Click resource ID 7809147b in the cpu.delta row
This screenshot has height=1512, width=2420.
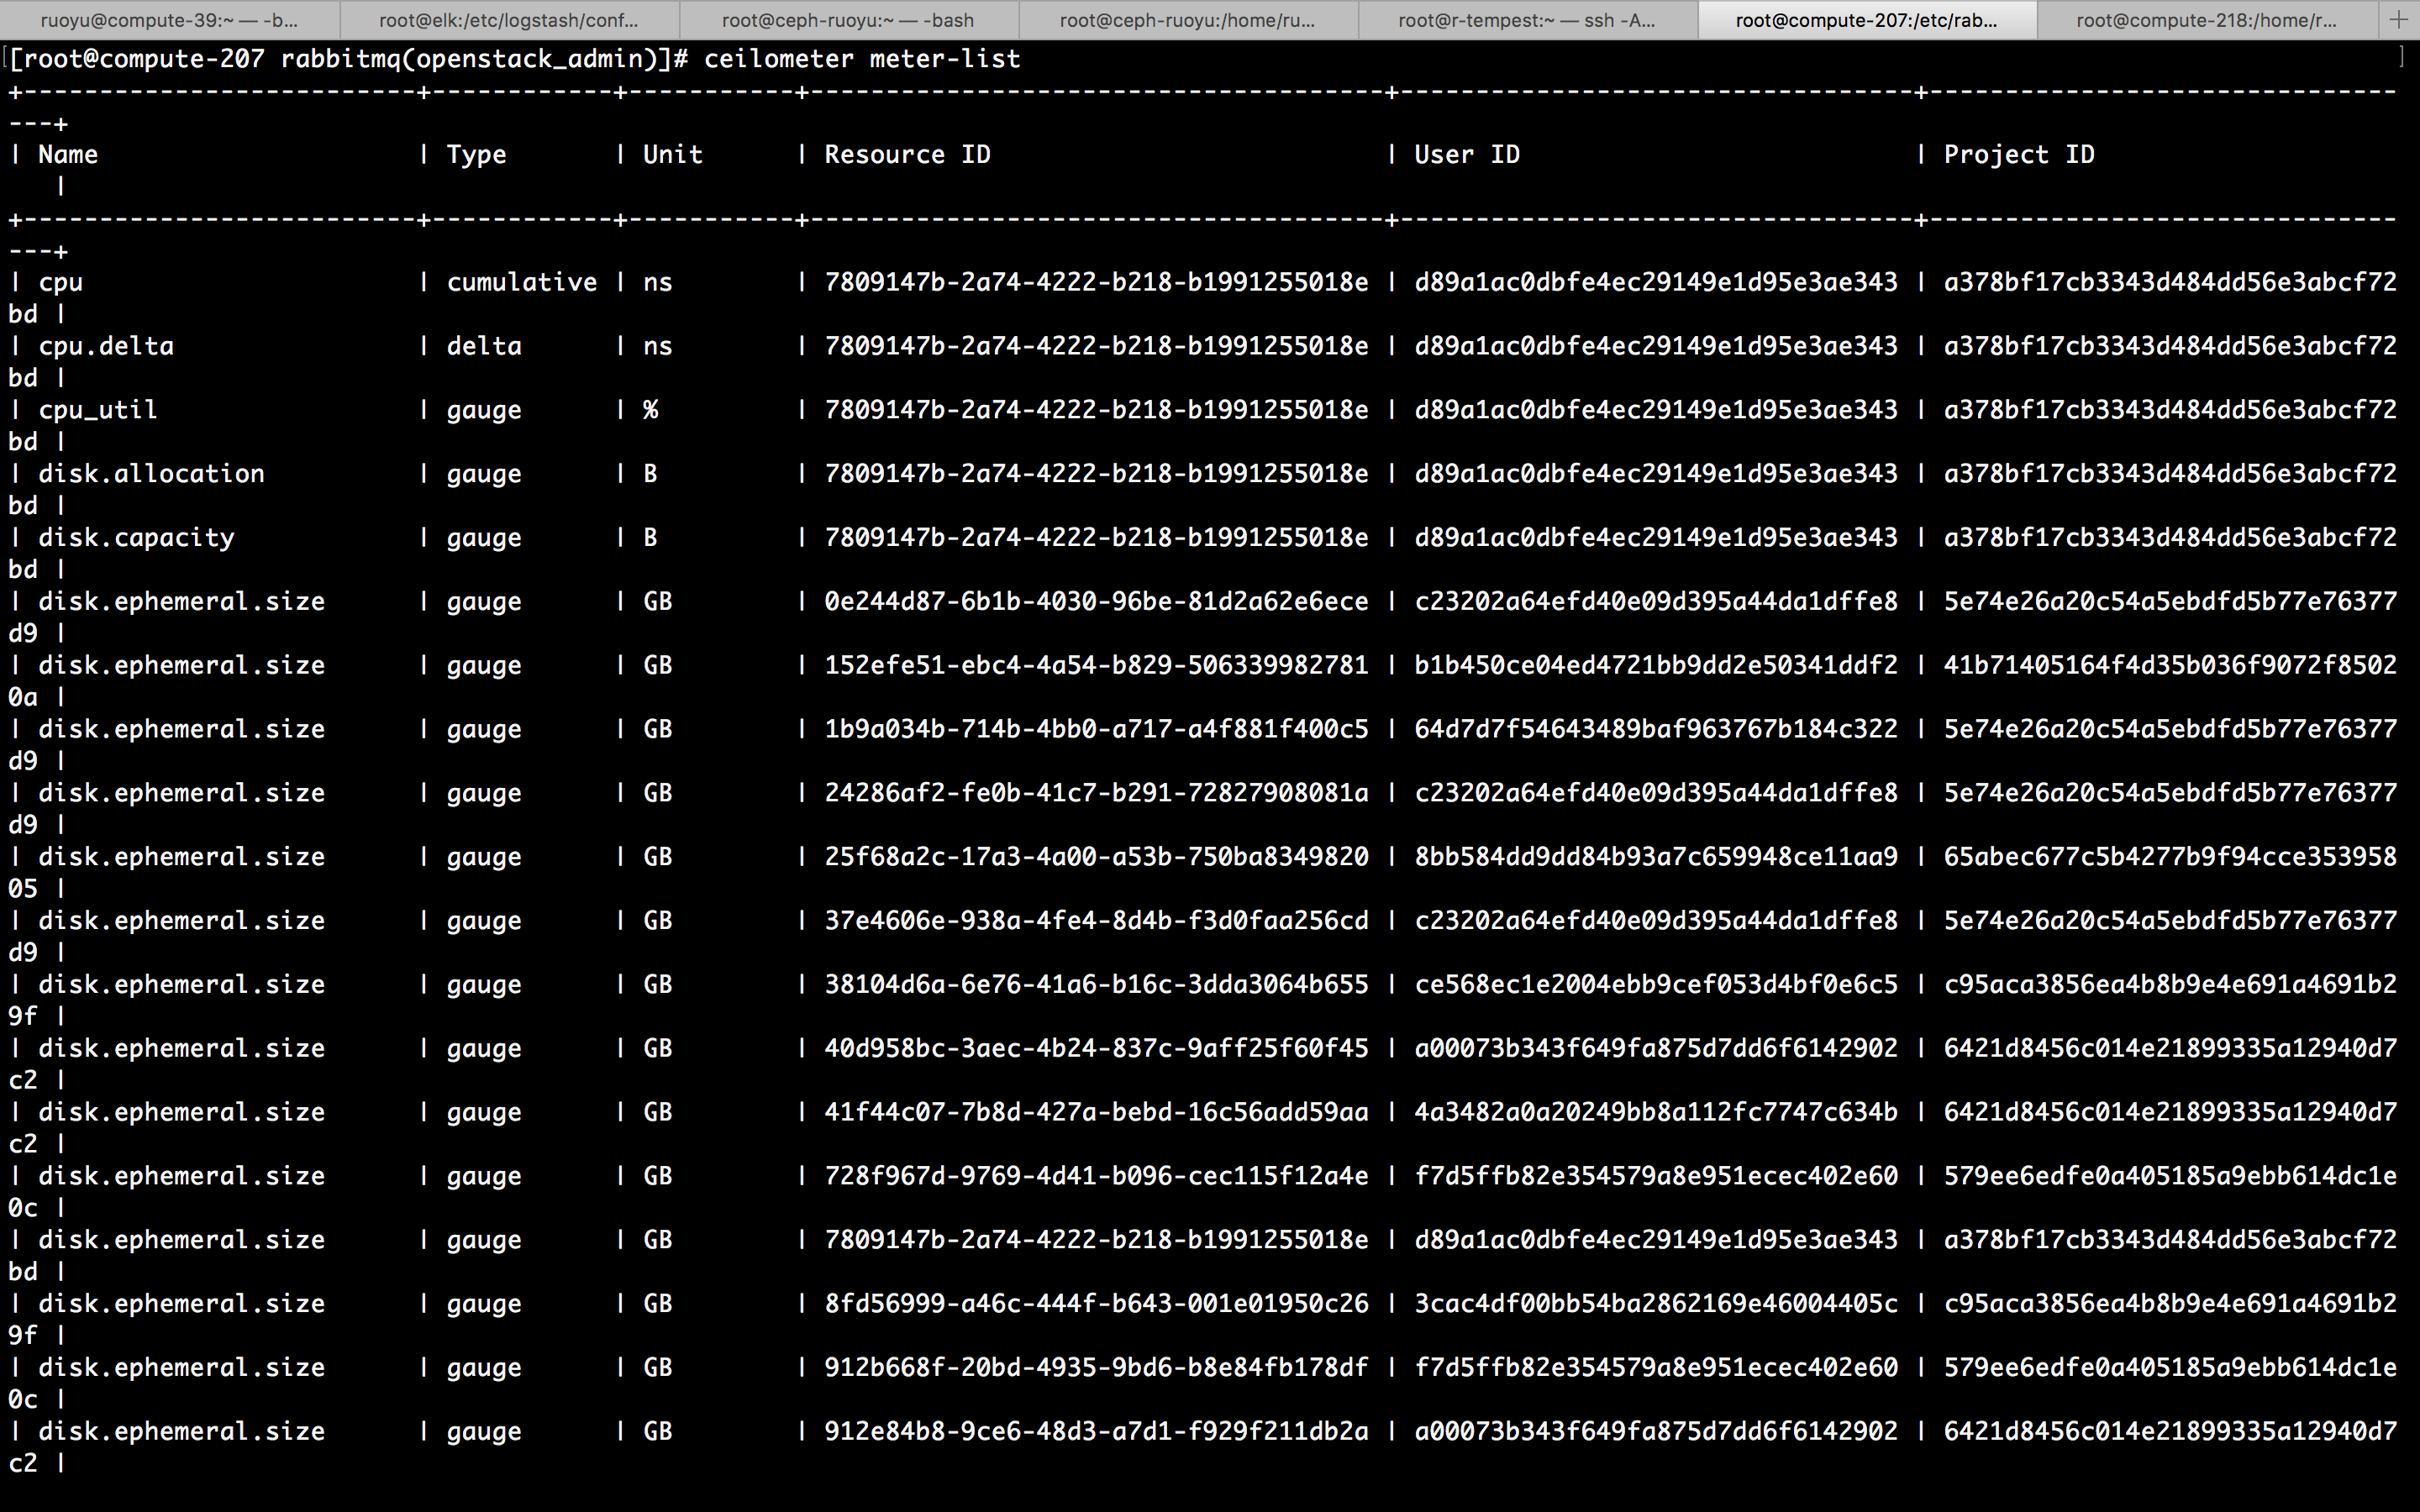pos(1096,346)
